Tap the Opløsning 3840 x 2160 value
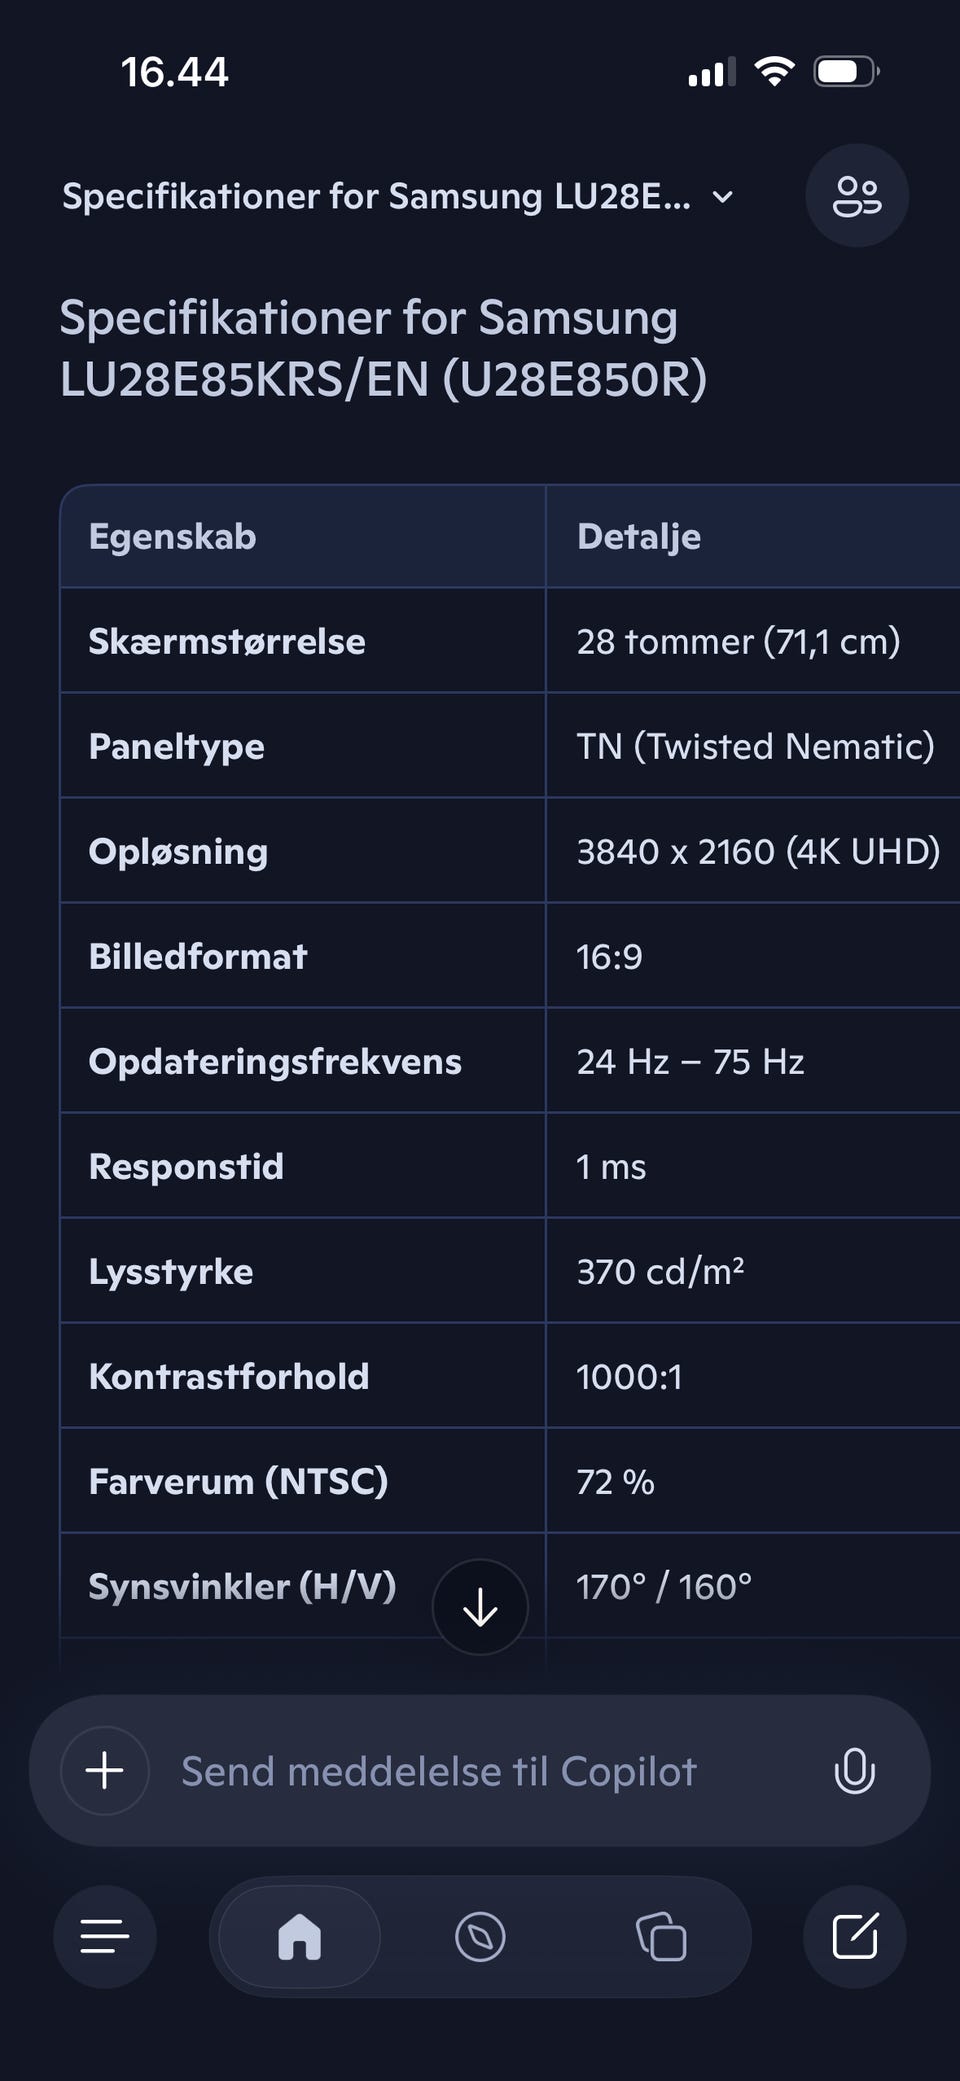Screen dimensions: 960x2081 tap(757, 851)
